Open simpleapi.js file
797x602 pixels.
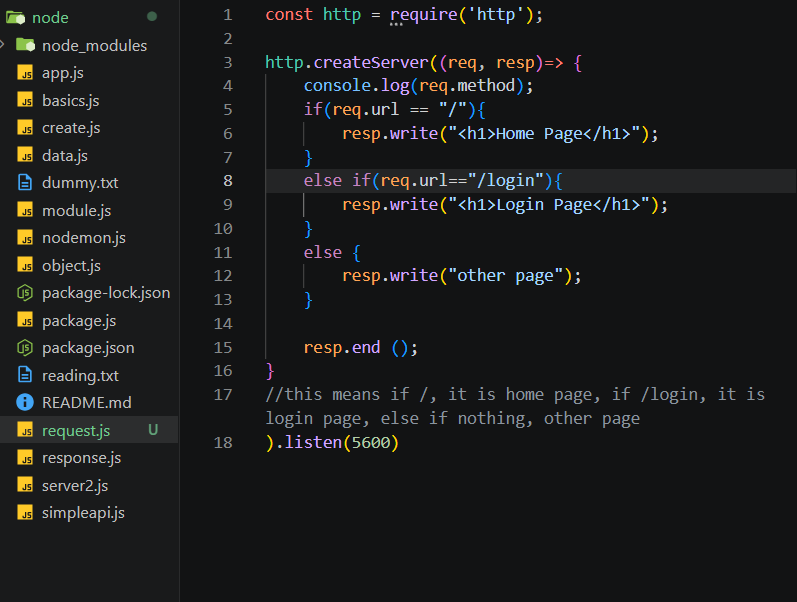tap(83, 513)
